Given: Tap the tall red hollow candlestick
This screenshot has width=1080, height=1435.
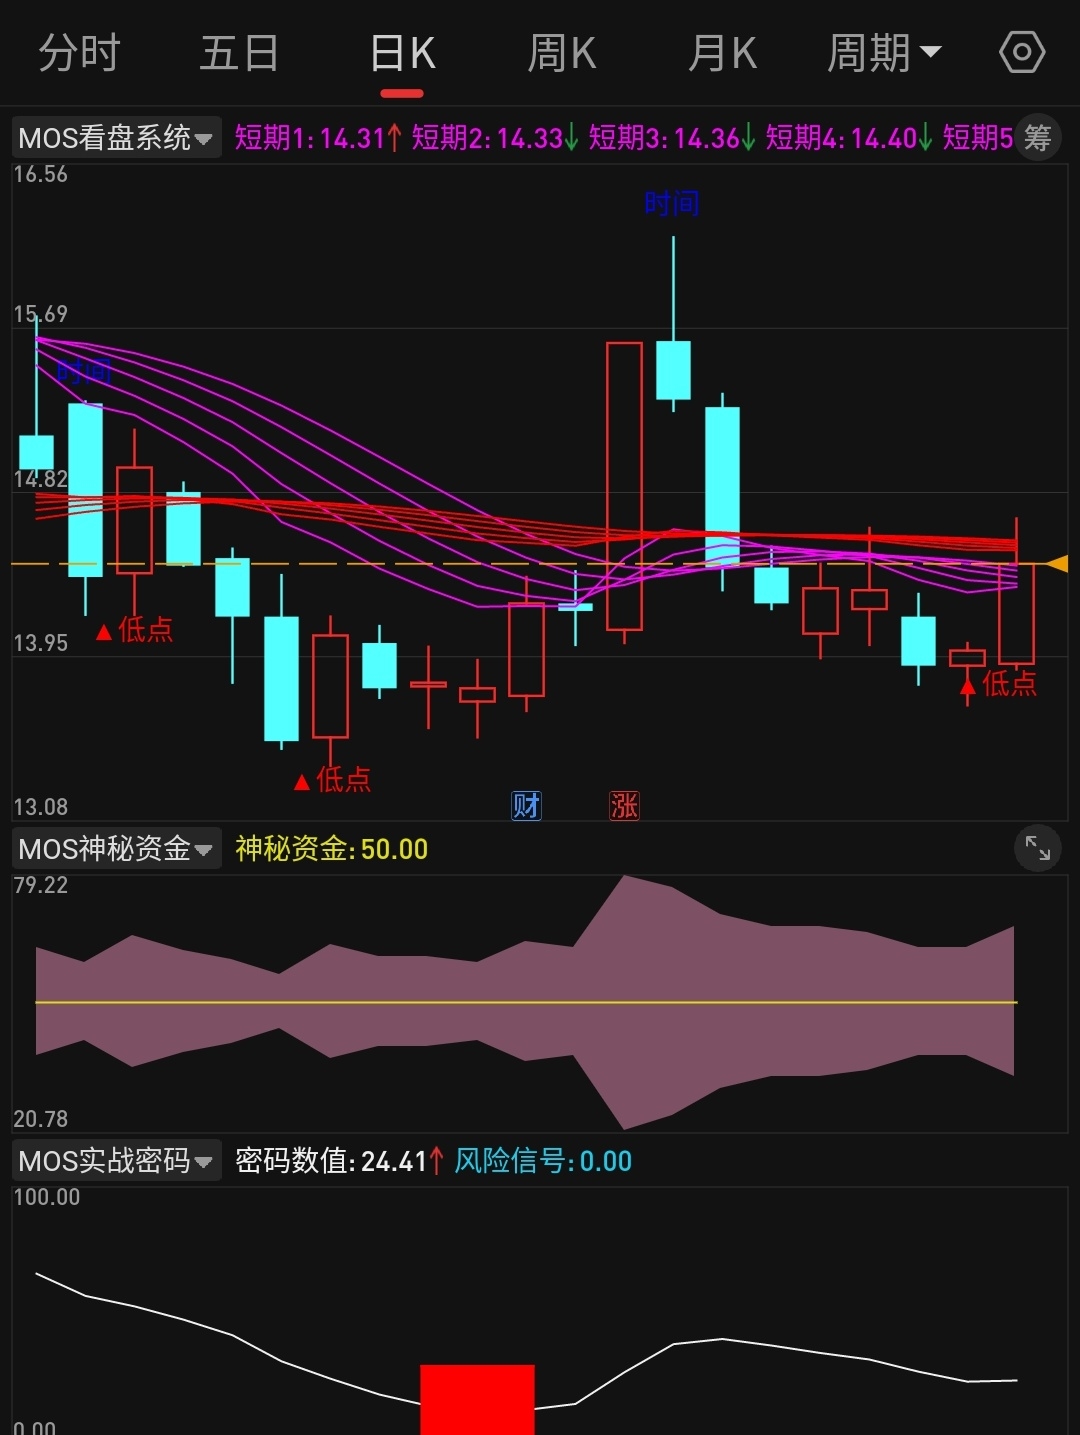Looking at the screenshot, I should tap(624, 486).
